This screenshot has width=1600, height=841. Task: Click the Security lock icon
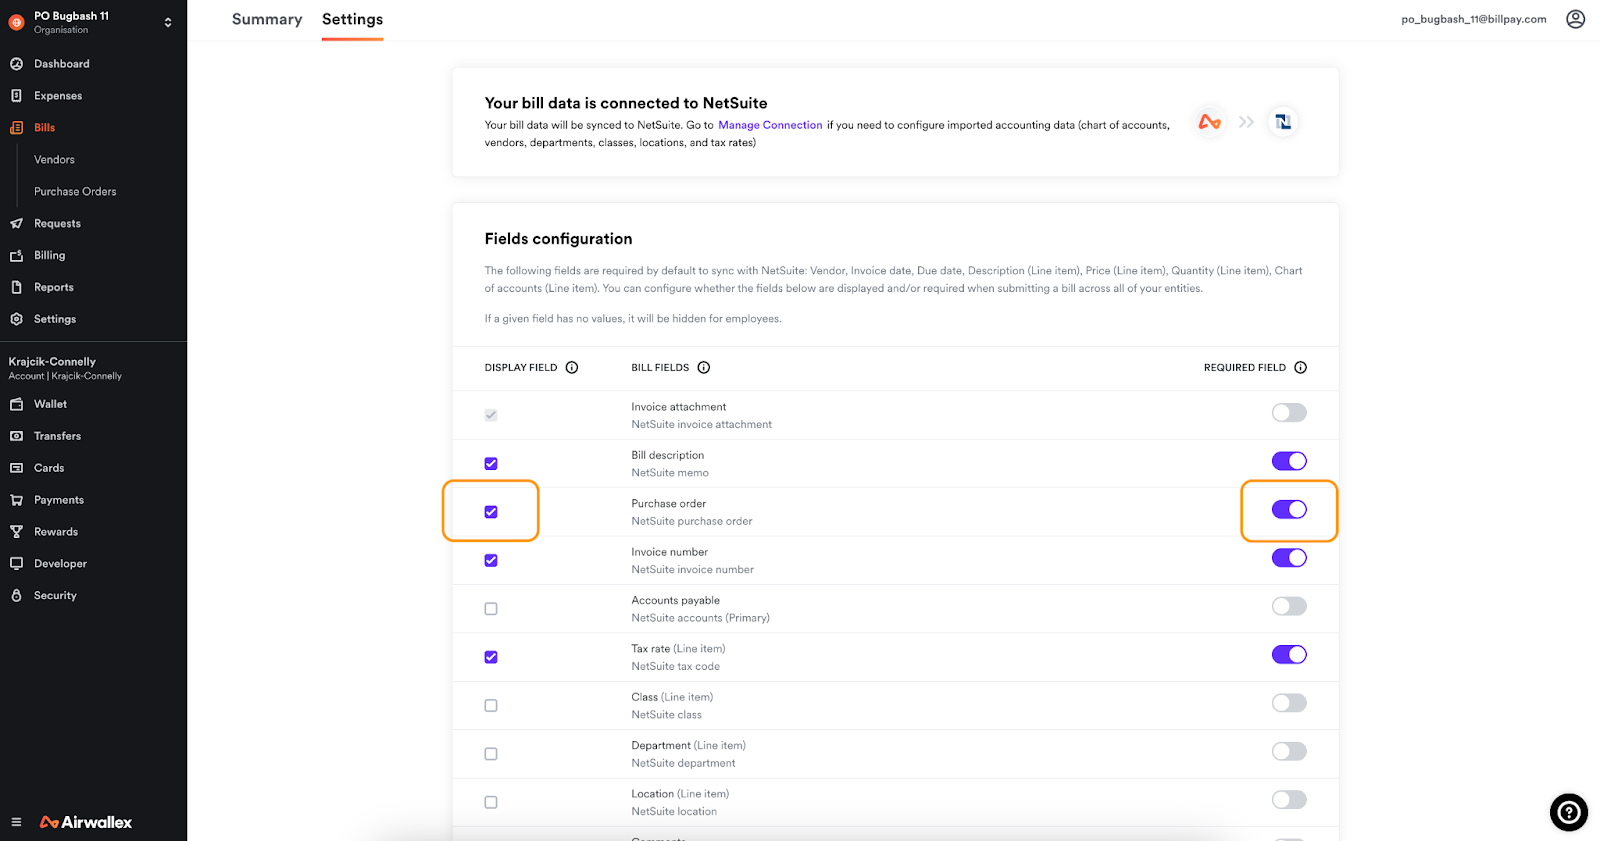[16, 595]
